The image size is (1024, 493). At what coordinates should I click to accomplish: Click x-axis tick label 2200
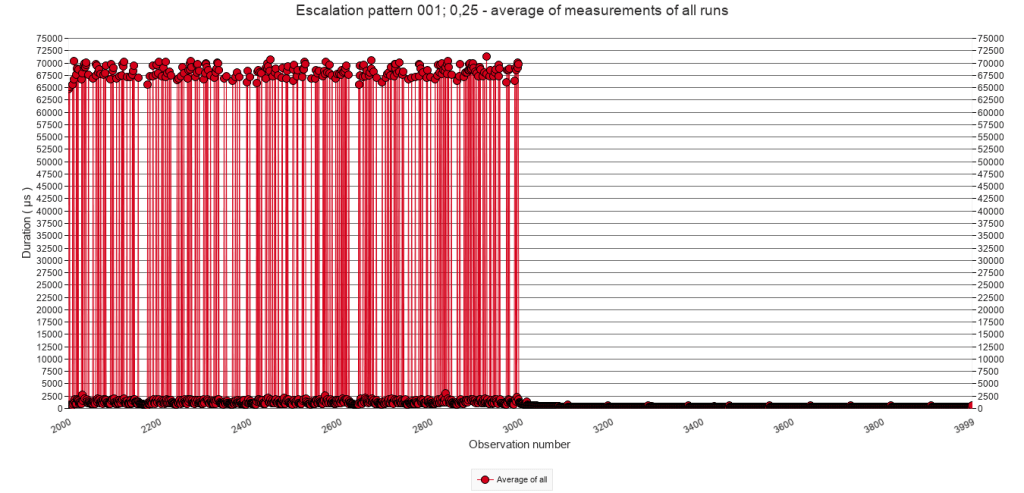(150, 425)
